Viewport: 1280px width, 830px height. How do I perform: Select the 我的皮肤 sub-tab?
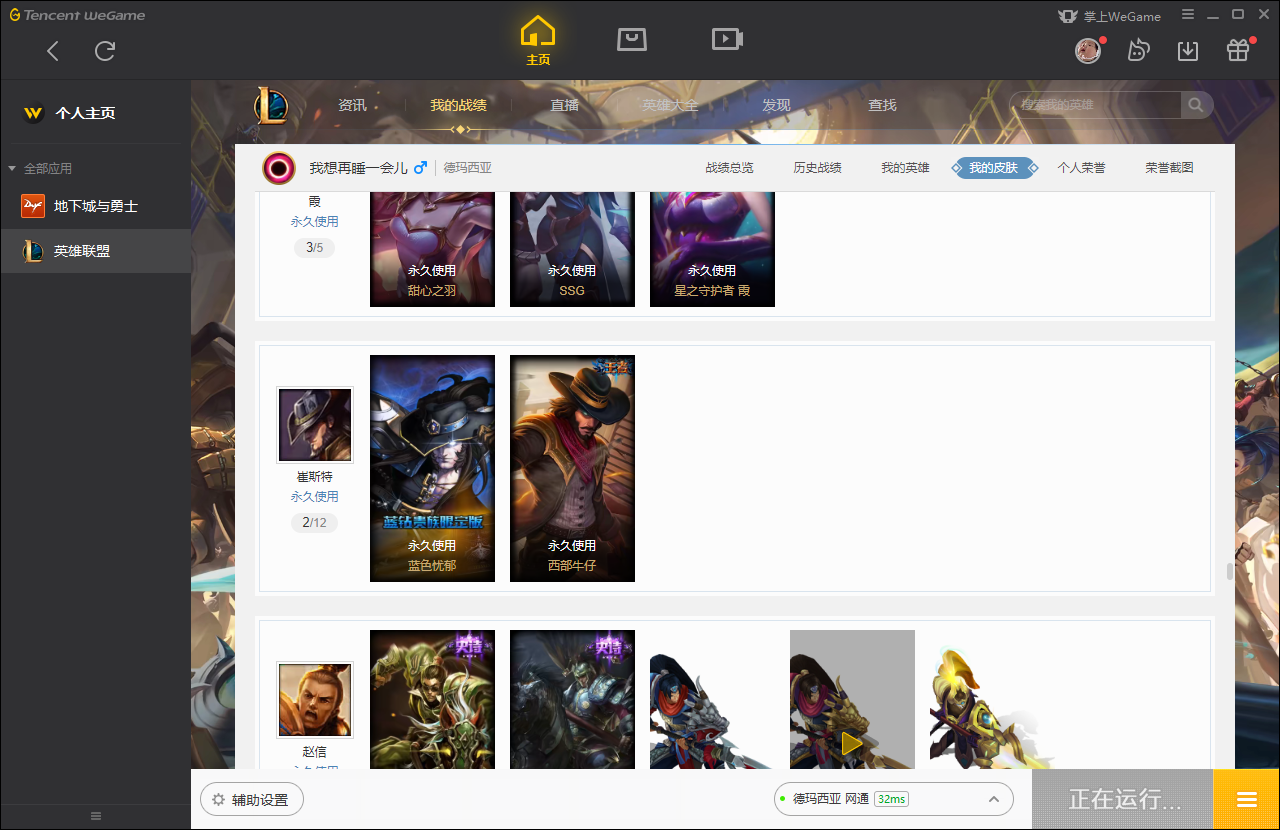click(993, 168)
